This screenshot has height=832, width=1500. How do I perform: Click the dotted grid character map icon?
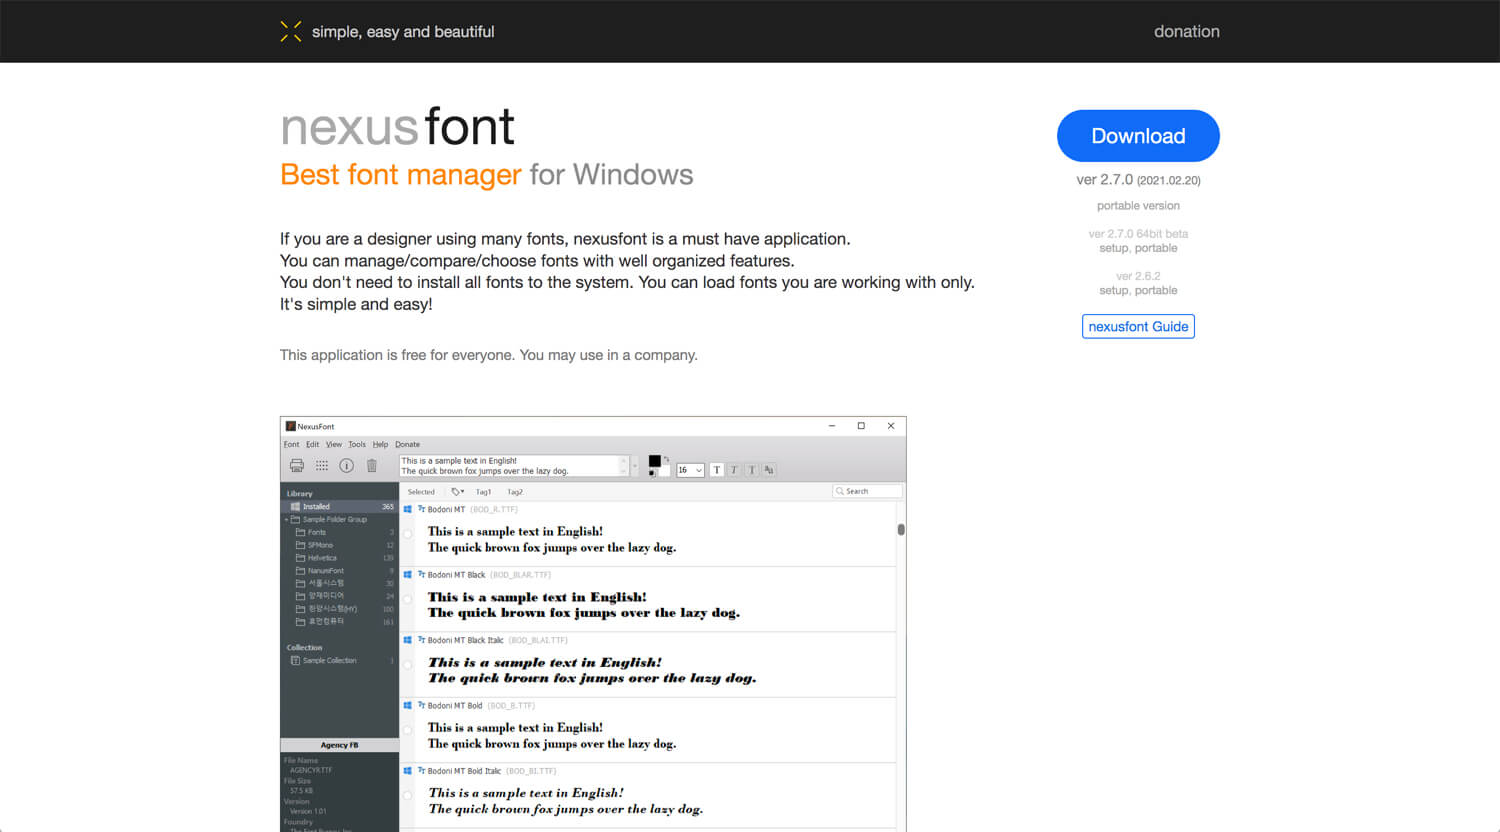pyautogui.click(x=322, y=465)
